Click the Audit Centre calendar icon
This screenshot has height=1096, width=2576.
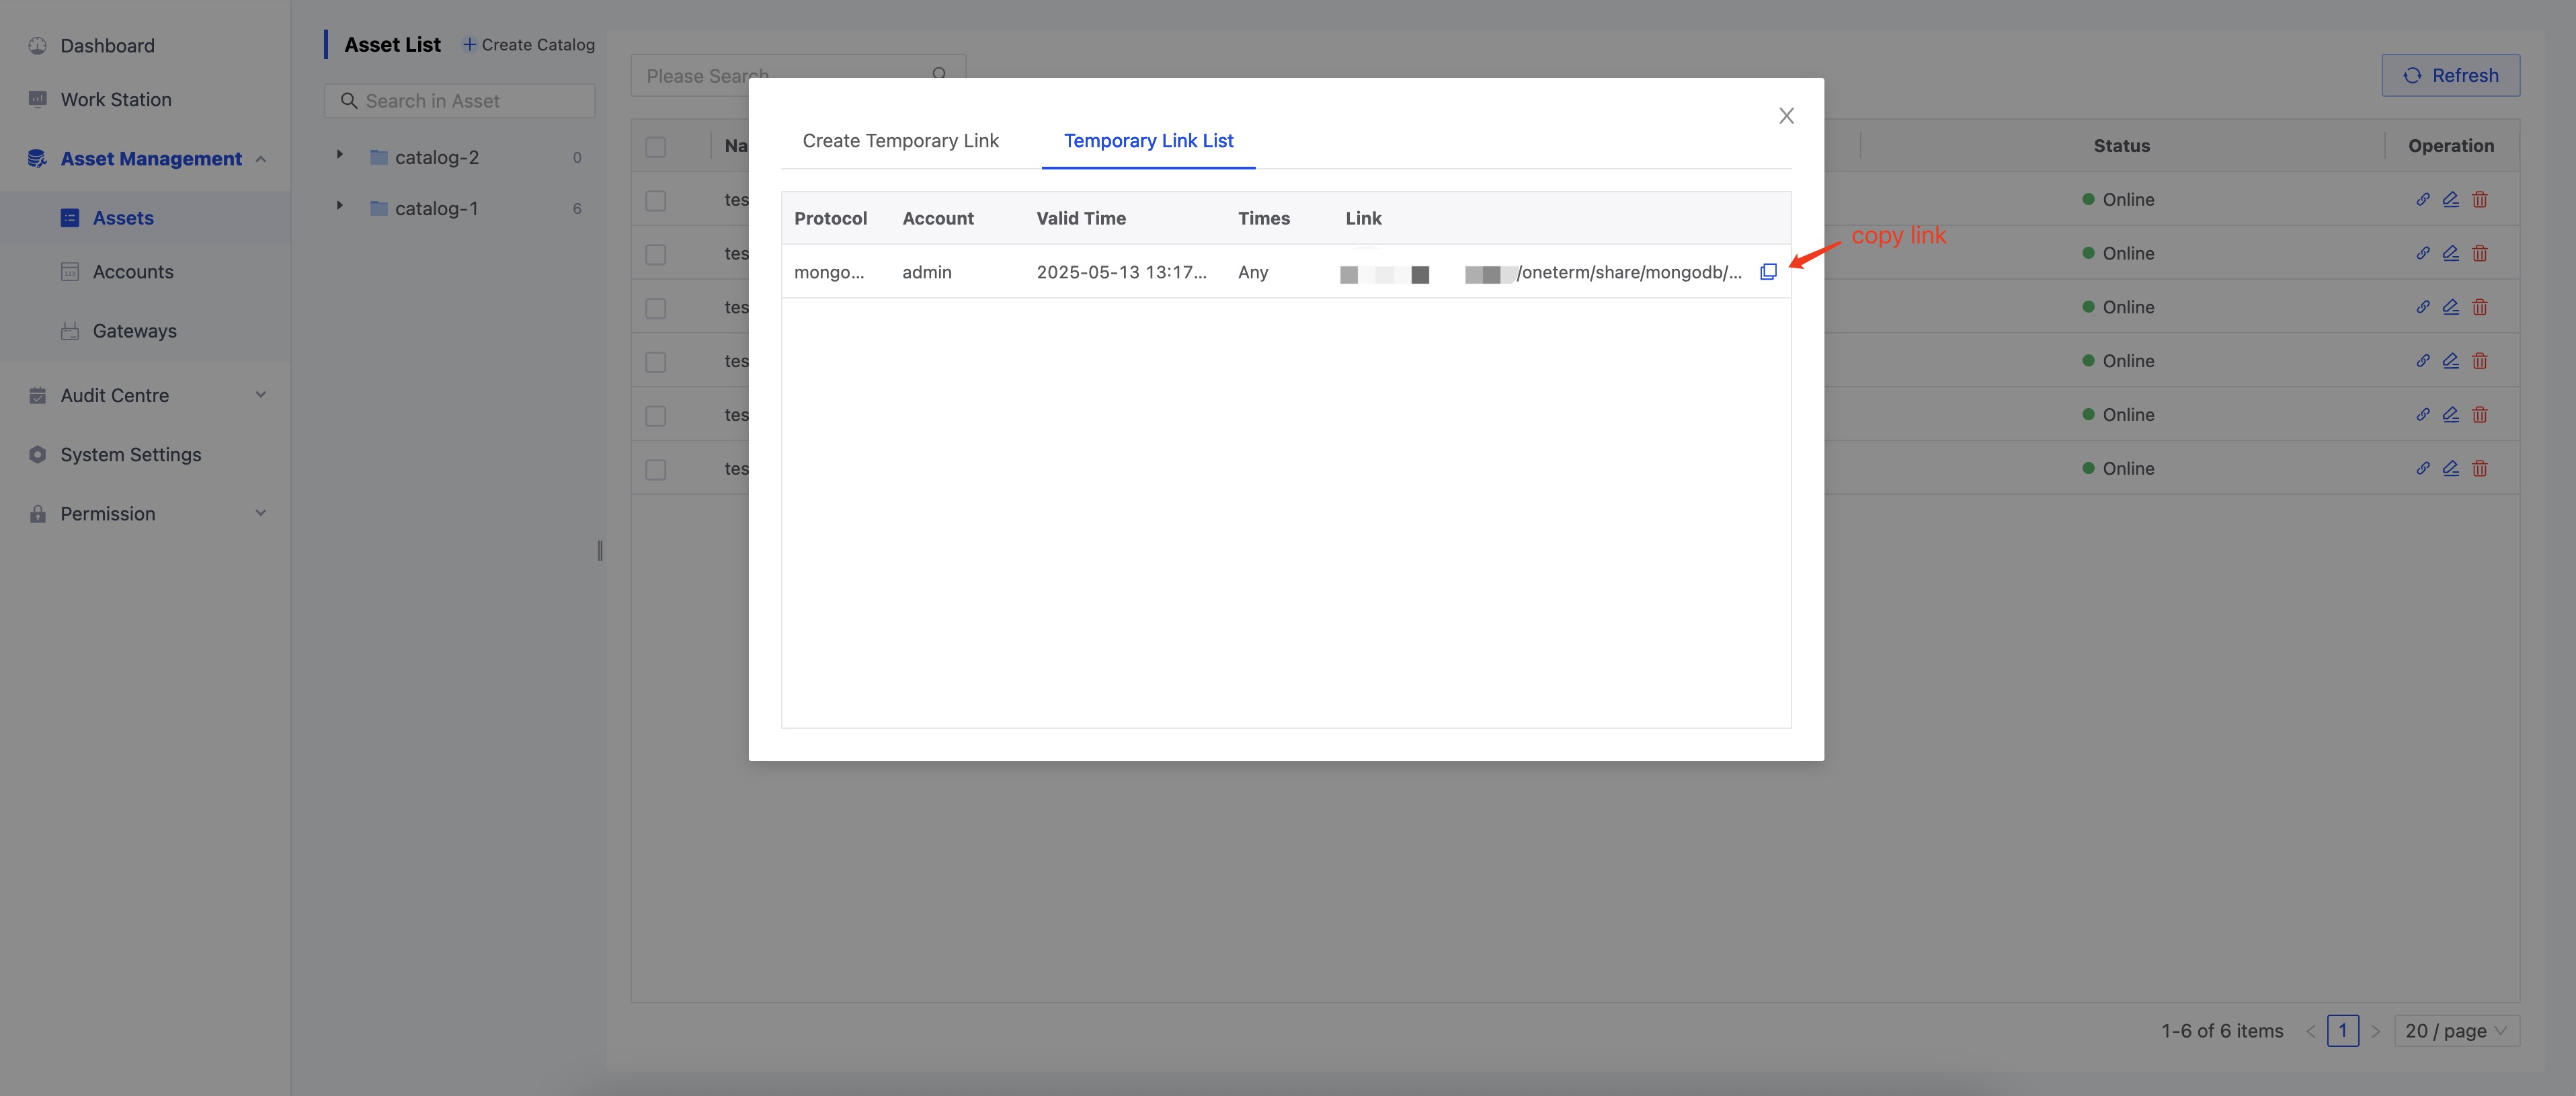(38, 396)
